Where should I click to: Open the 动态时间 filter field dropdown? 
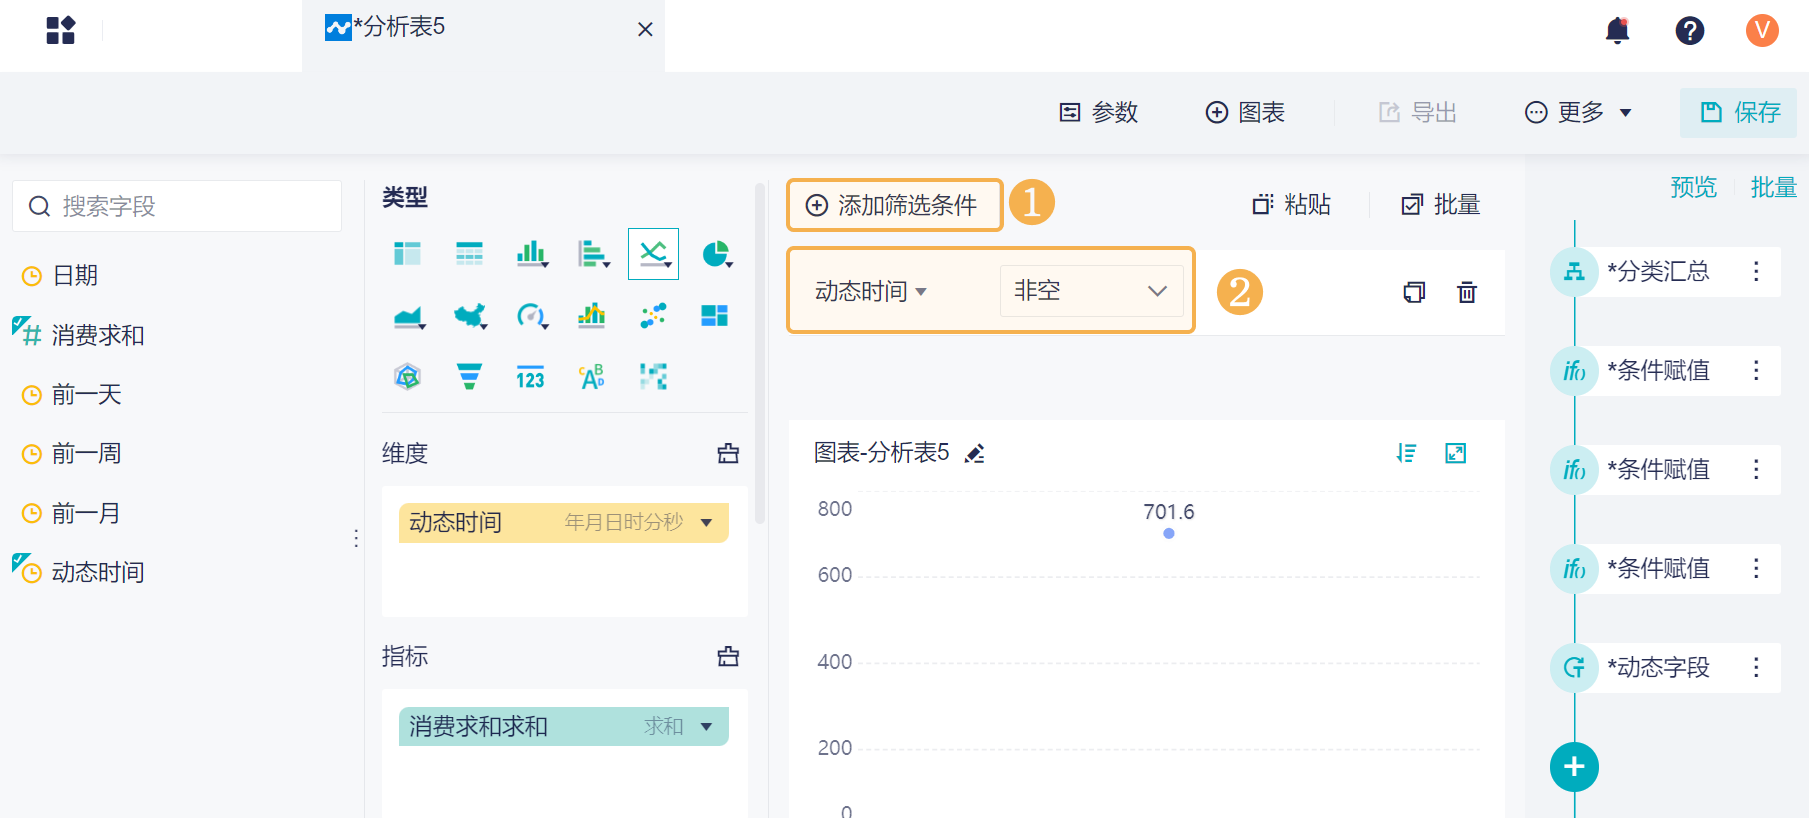(871, 291)
